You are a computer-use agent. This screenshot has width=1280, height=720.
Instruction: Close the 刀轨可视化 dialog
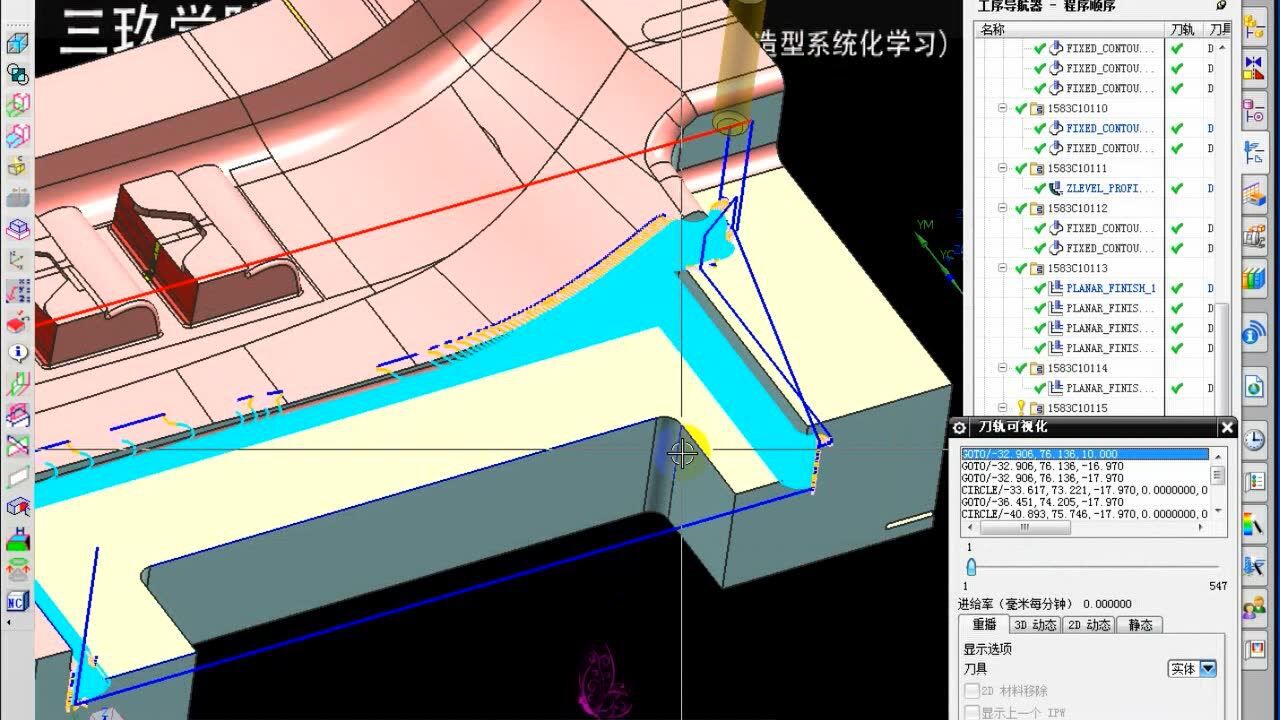[x=1227, y=428]
